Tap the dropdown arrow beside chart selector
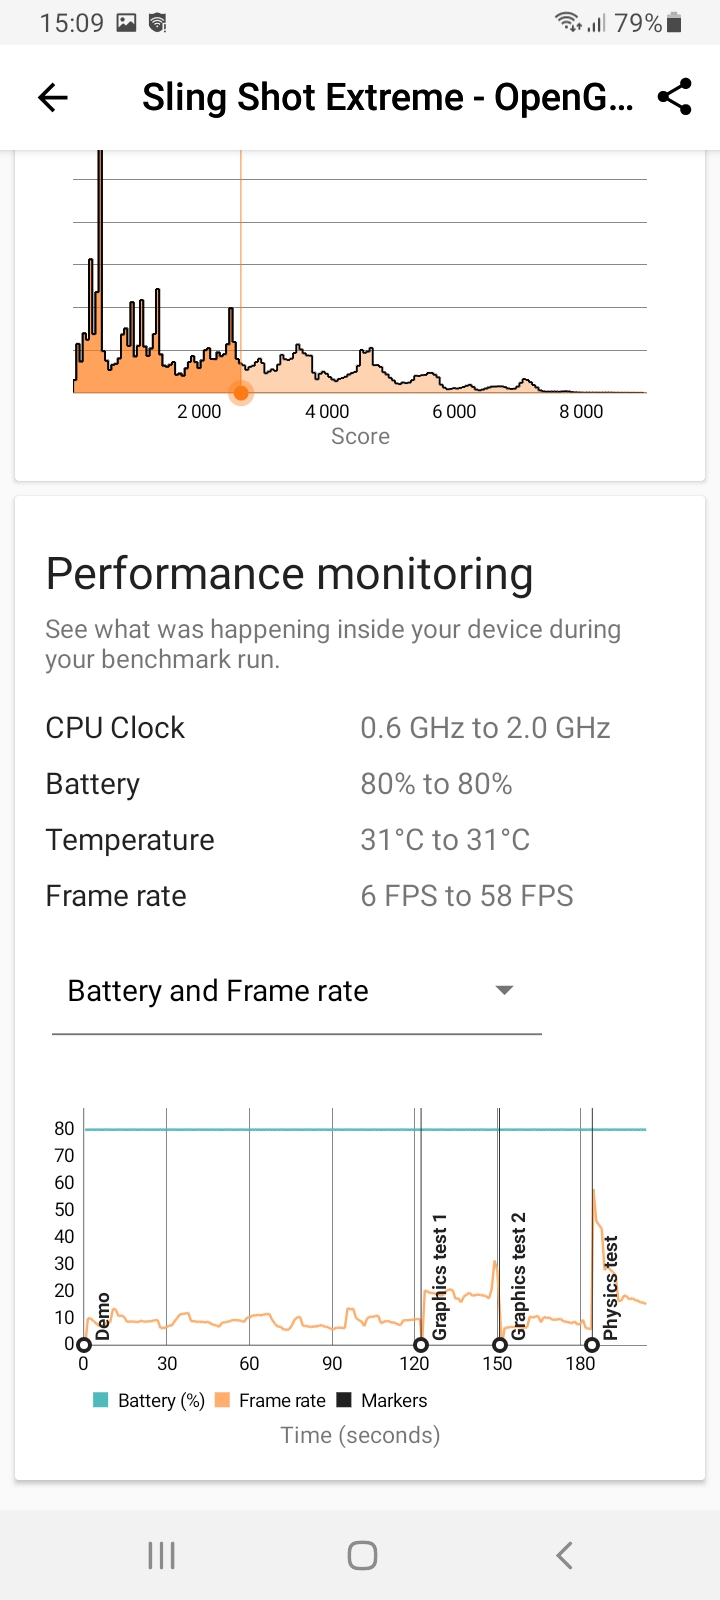720x1600 pixels. [x=505, y=990]
